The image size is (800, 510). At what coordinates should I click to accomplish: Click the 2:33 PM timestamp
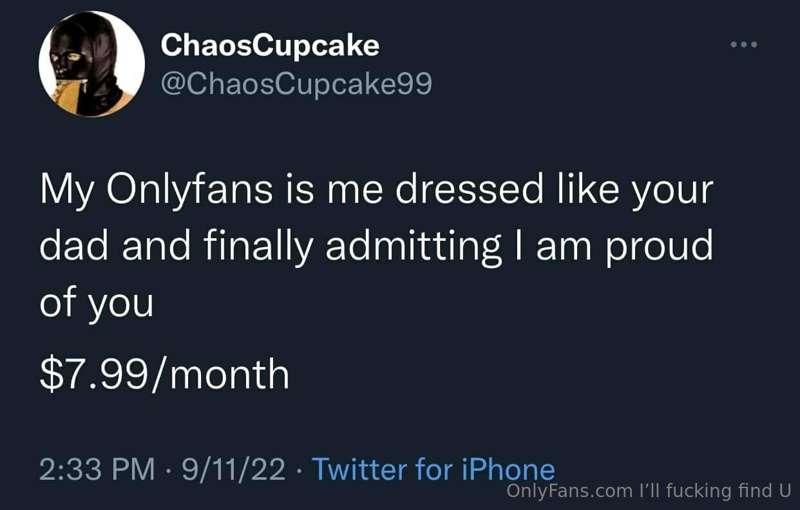[97, 469]
